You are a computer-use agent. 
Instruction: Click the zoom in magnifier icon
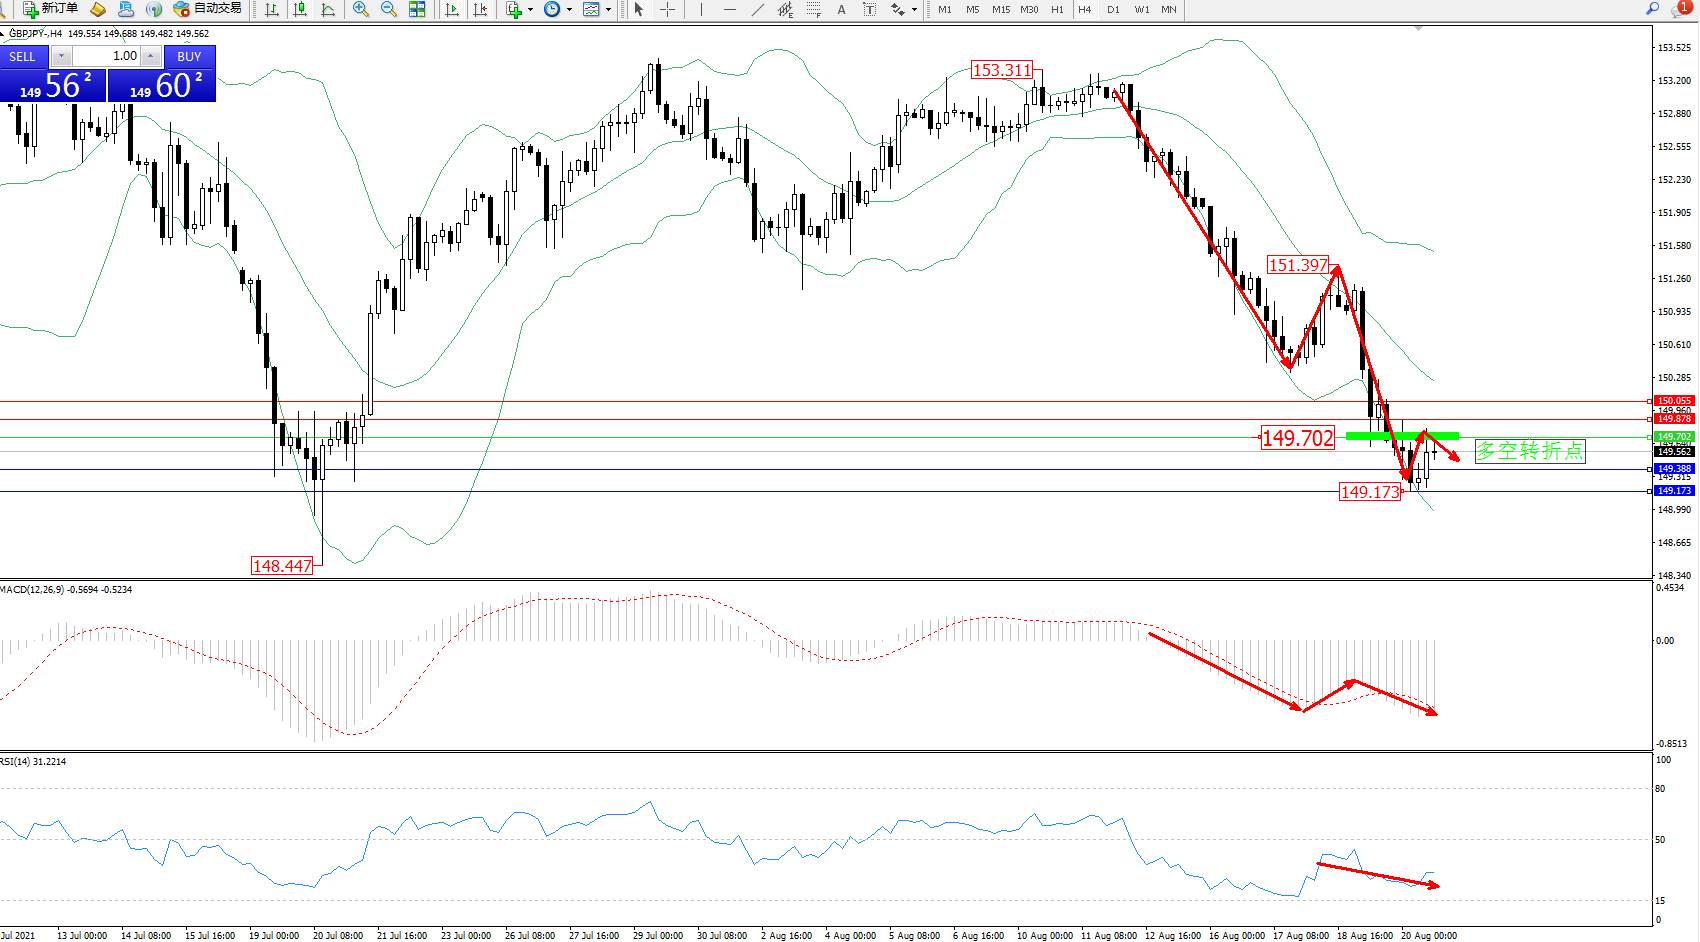coord(361,9)
